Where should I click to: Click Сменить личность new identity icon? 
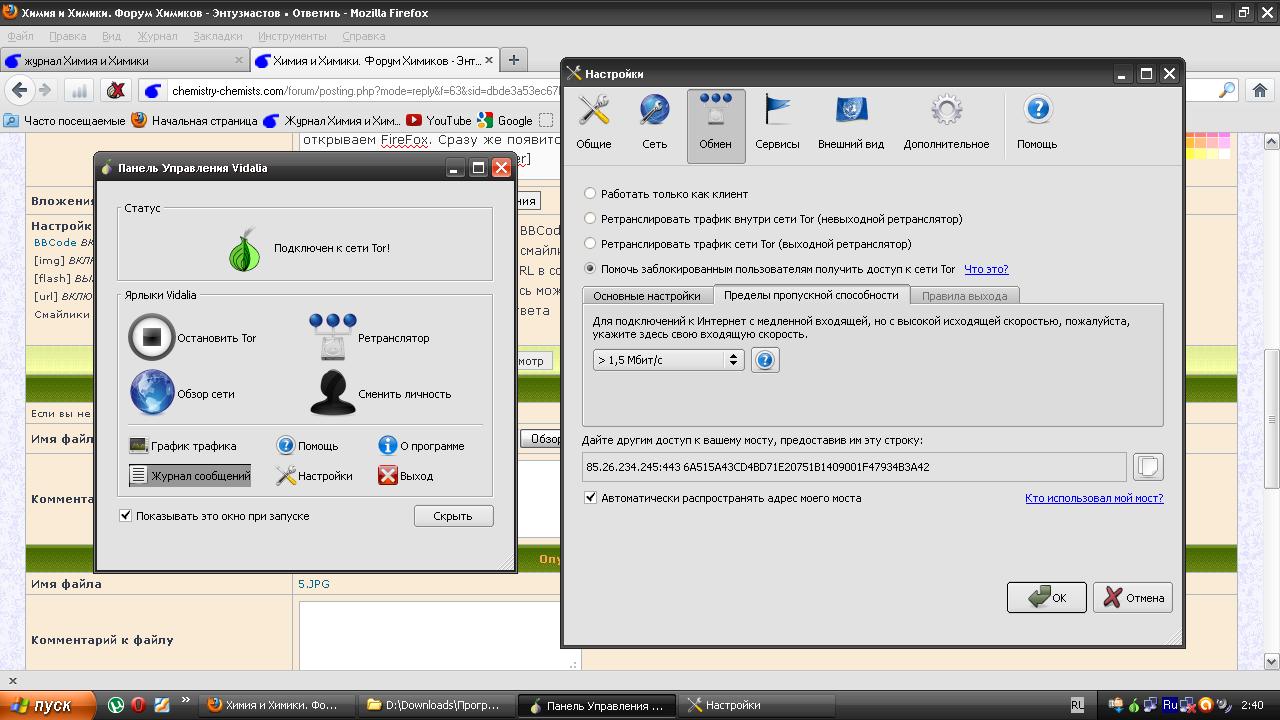pyautogui.click(x=332, y=393)
